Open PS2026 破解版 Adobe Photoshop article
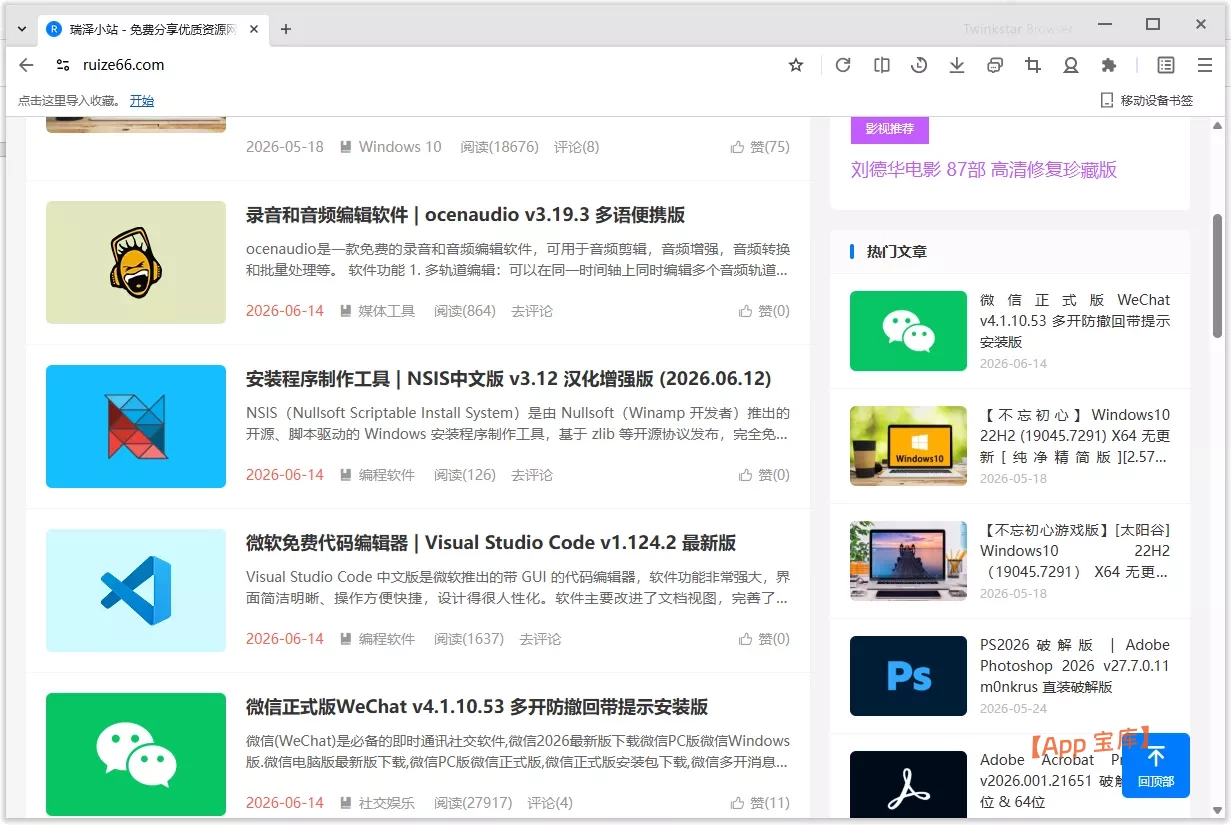The height and width of the screenshot is (825, 1231). point(1075,666)
